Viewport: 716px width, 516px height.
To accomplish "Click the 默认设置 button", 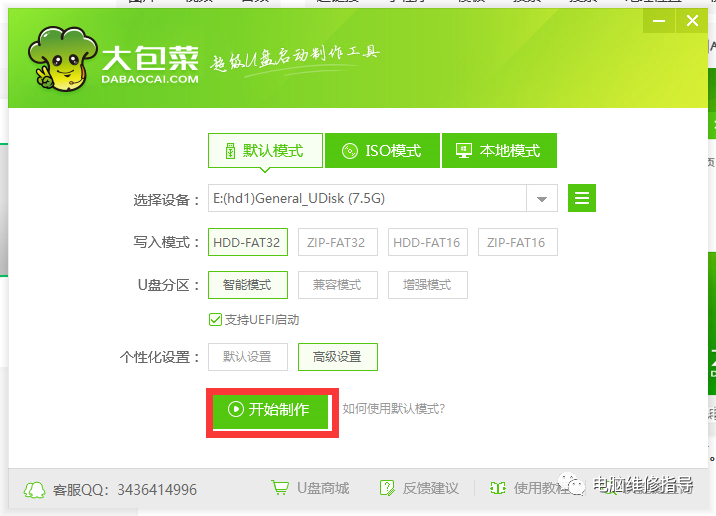I will [248, 357].
